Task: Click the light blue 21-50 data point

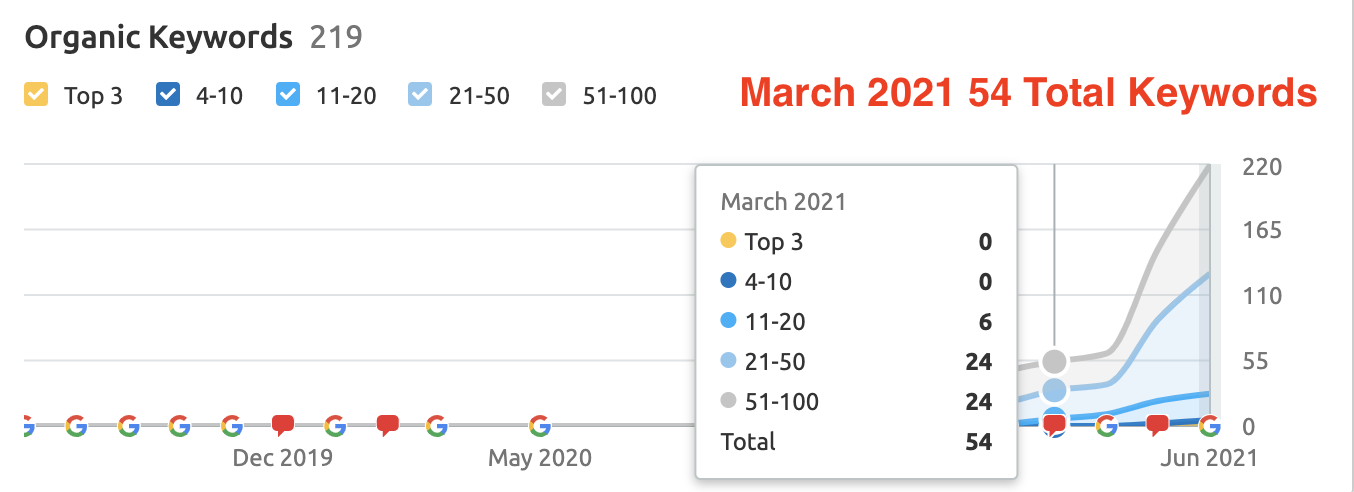Action: coord(1054,390)
